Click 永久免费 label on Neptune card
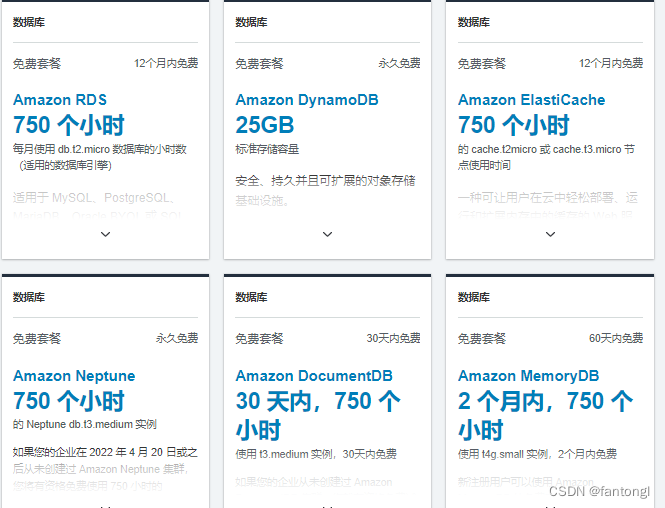665x508 pixels. coord(177,338)
